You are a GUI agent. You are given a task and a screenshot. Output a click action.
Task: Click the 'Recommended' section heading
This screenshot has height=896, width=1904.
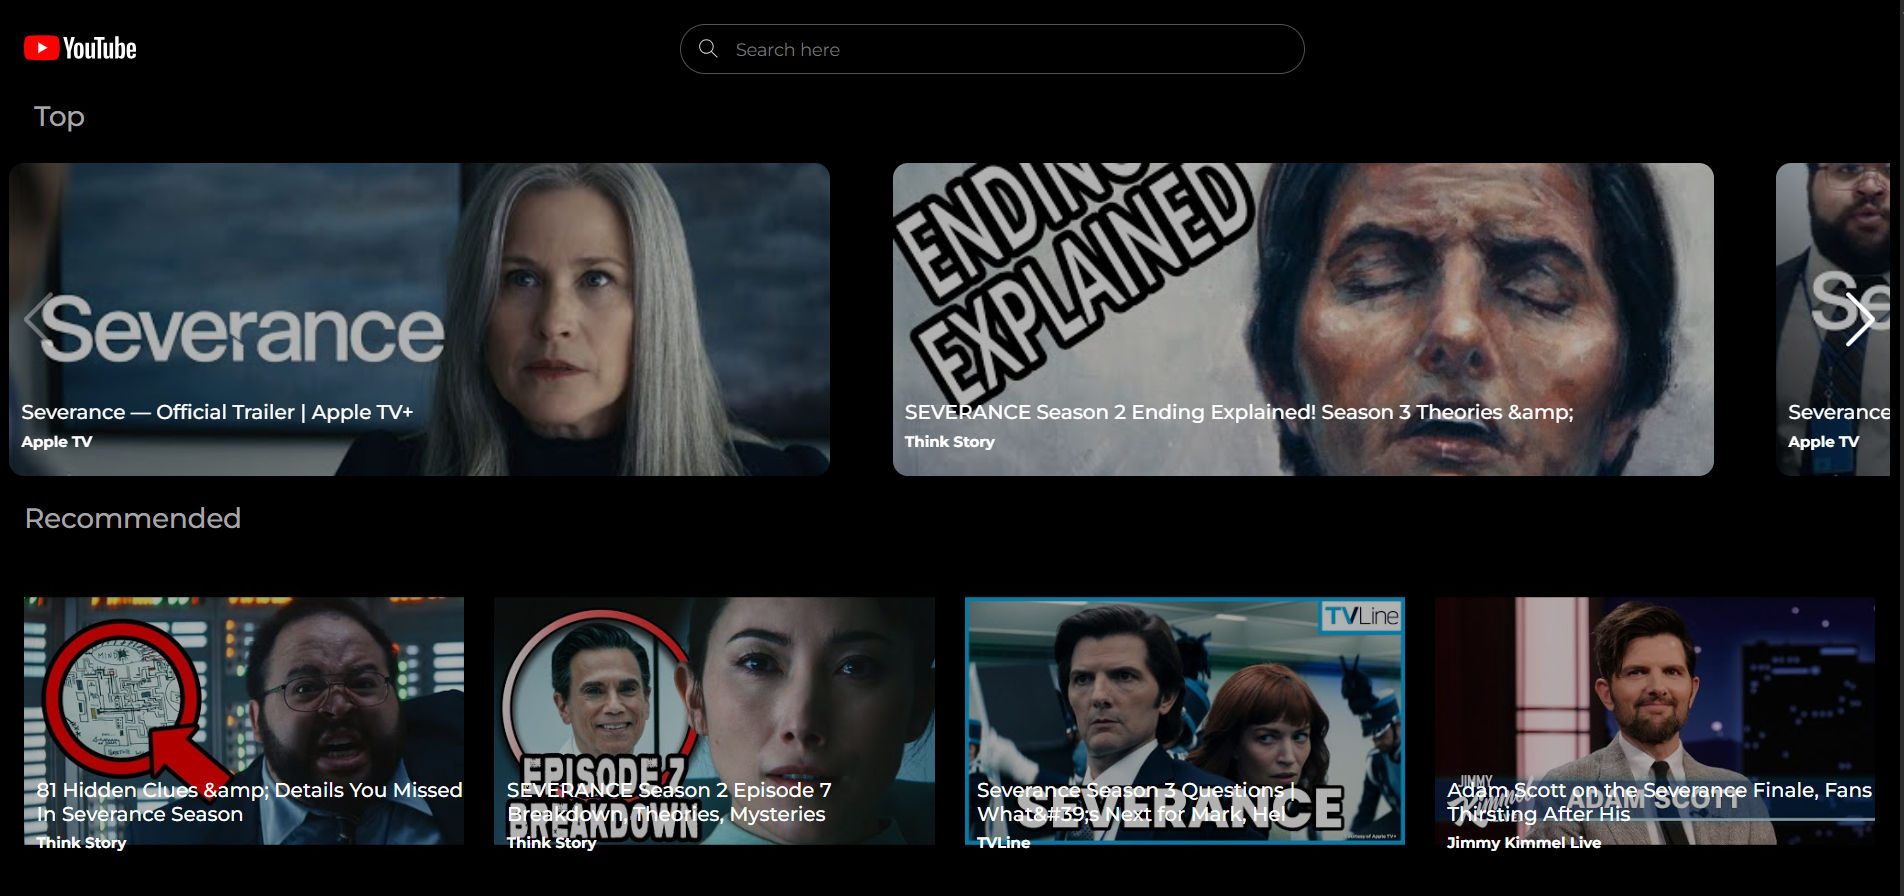click(132, 518)
